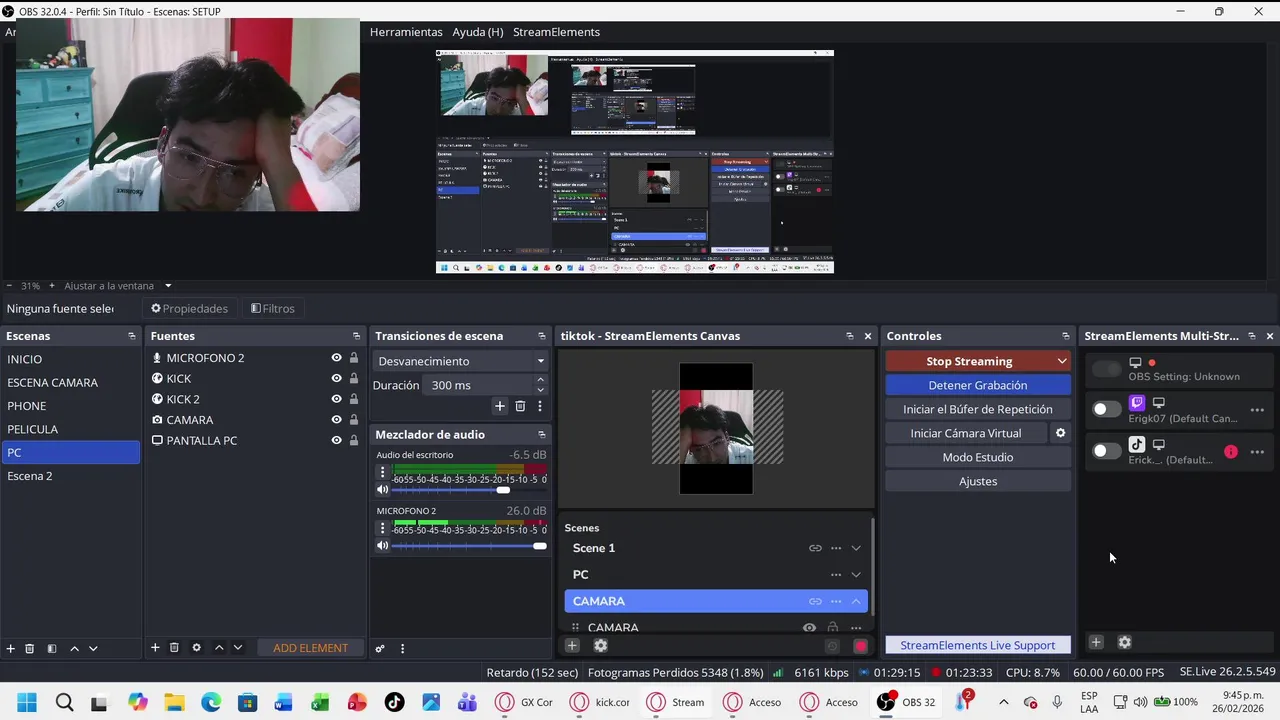Toggle visibility of PANTALLA PC source
Screen dimensions: 1280x720
pyautogui.click(x=336, y=440)
